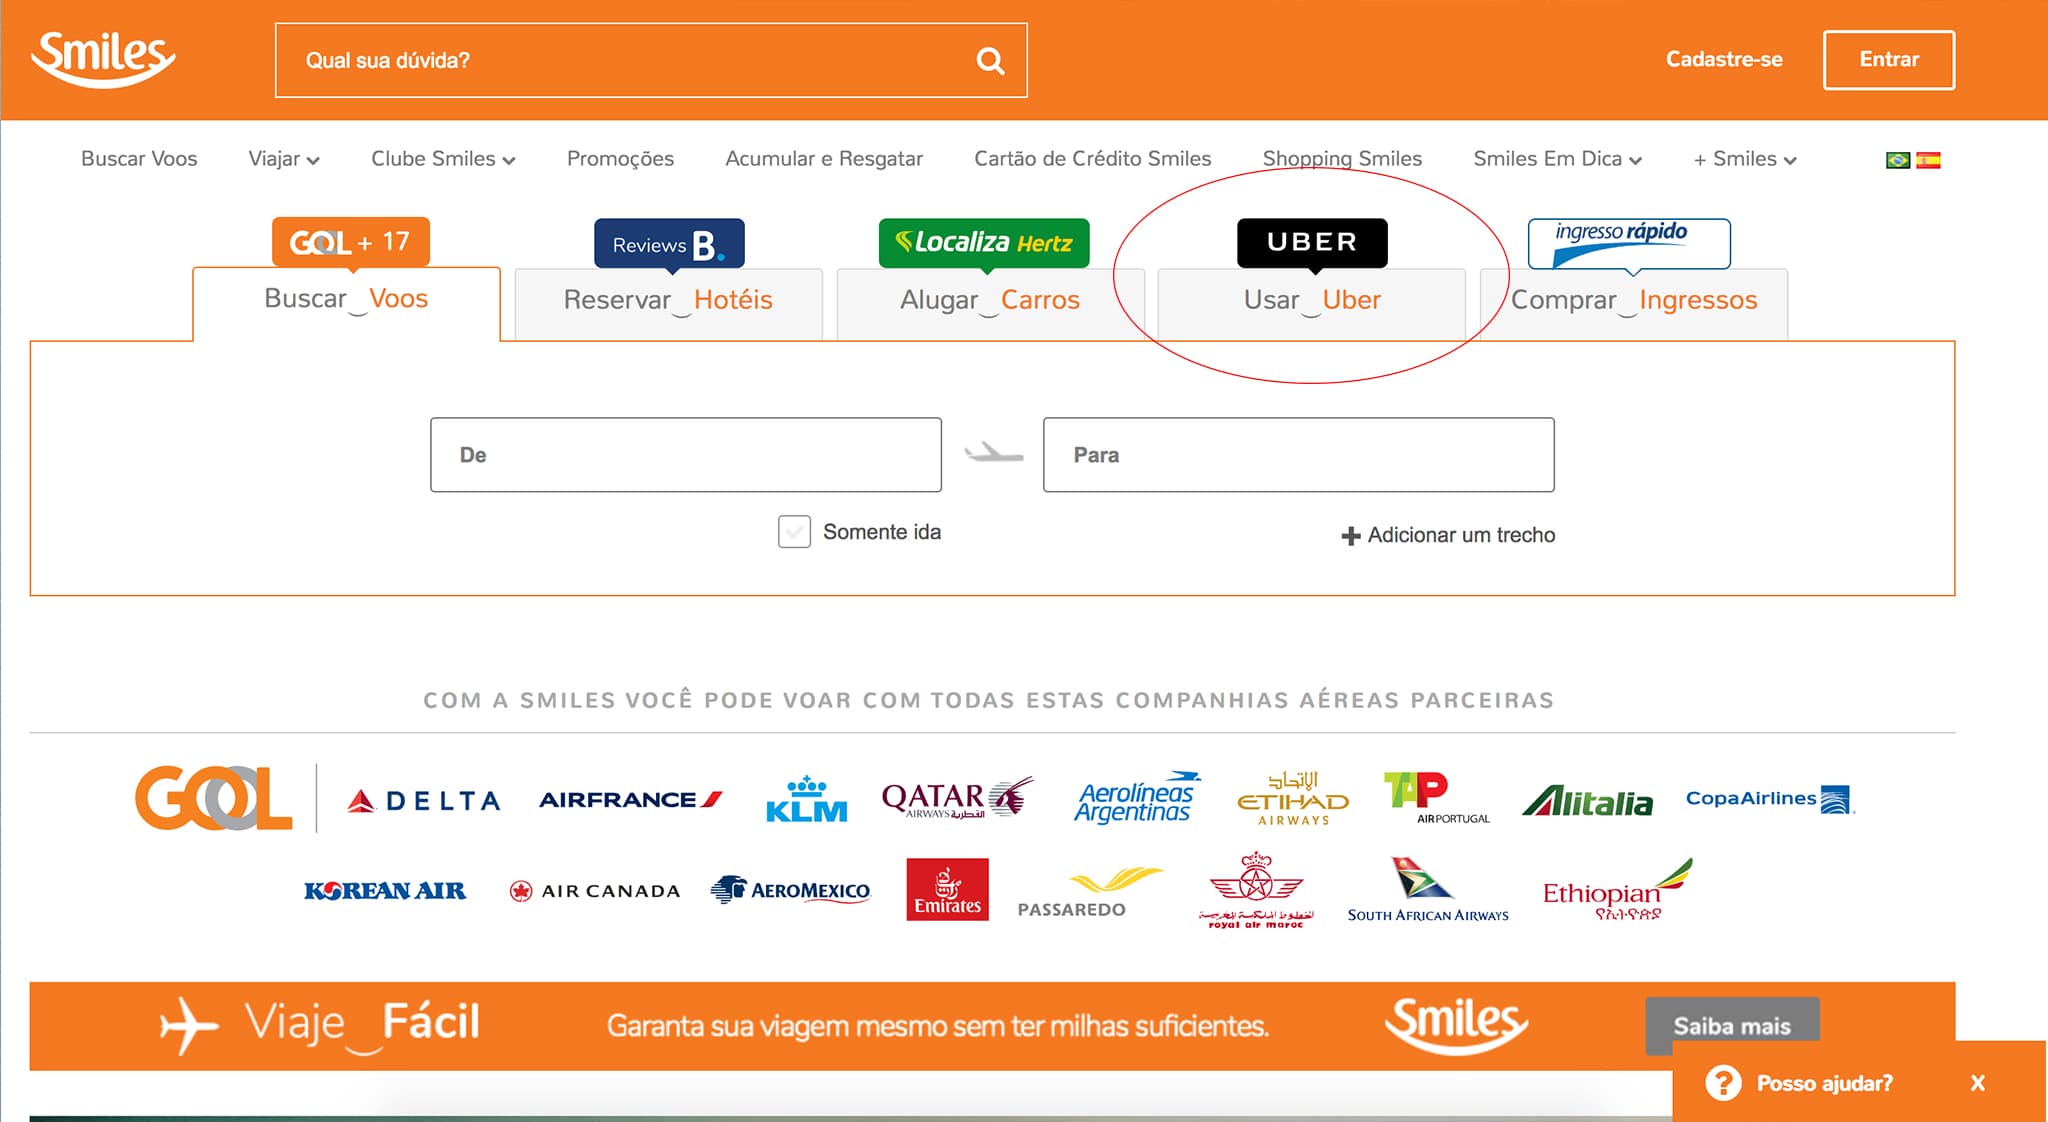
Task: Click the South African Airways logo
Action: [x=1428, y=889]
